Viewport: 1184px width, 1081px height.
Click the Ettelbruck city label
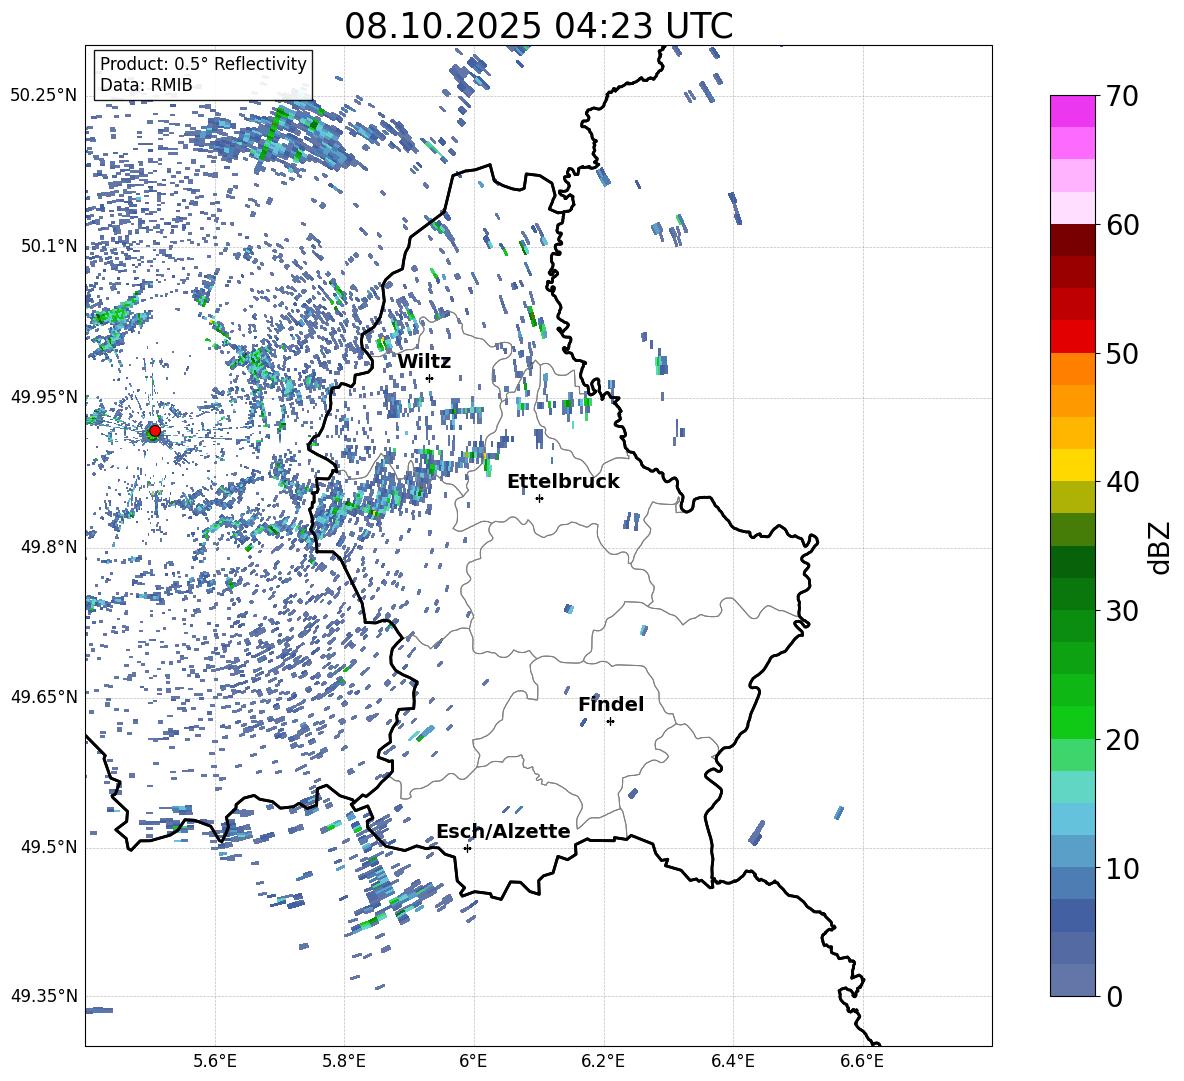[x=563, y=482]
